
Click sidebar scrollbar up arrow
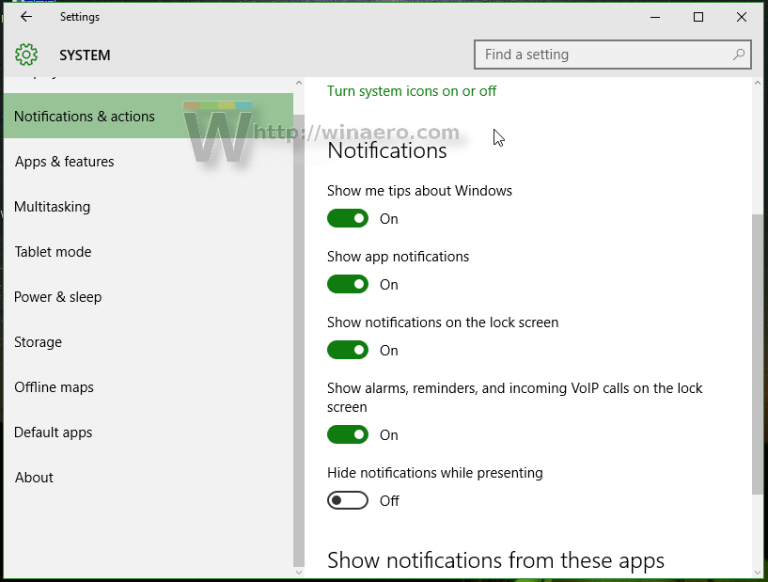click(299, 83)
